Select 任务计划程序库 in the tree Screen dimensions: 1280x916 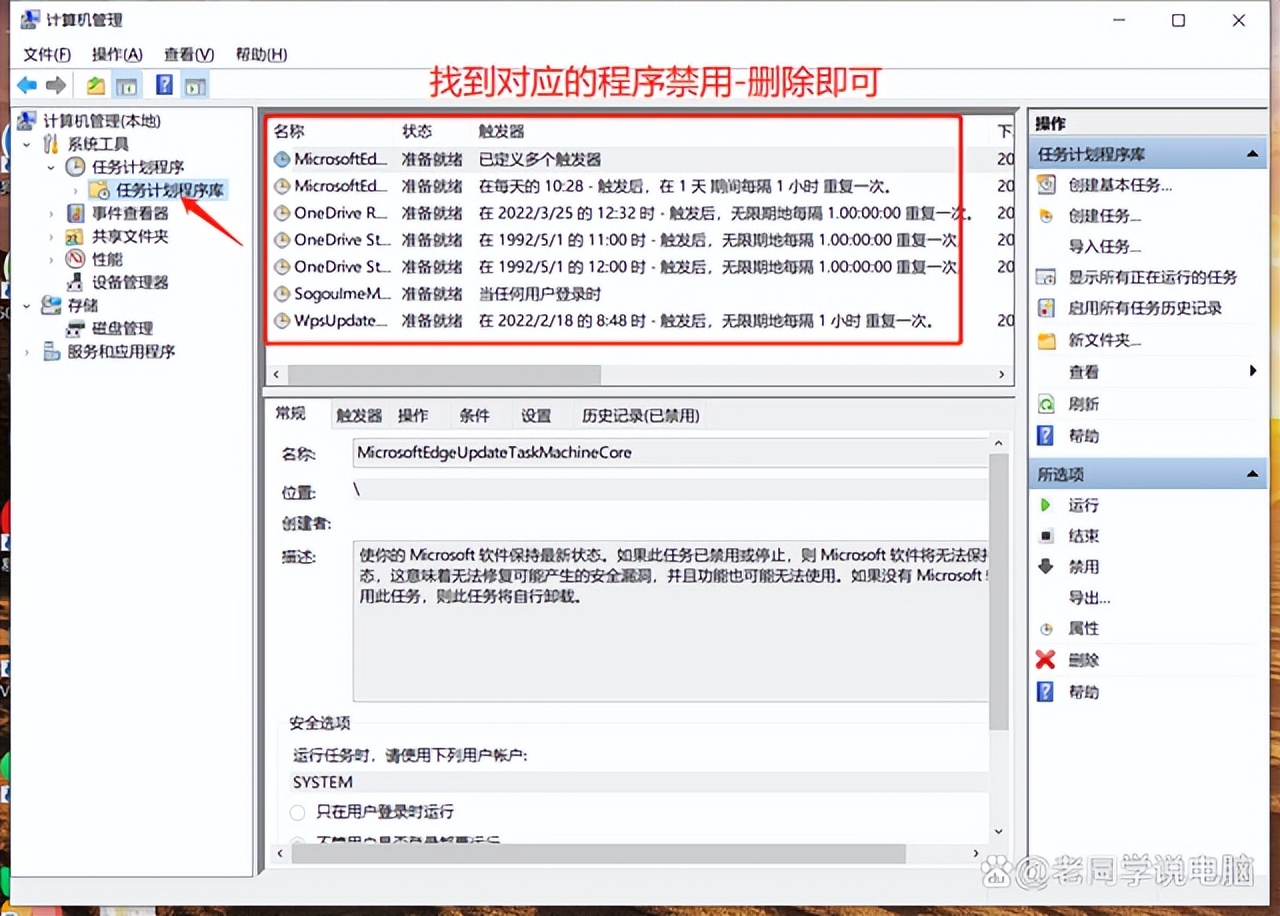170,190
